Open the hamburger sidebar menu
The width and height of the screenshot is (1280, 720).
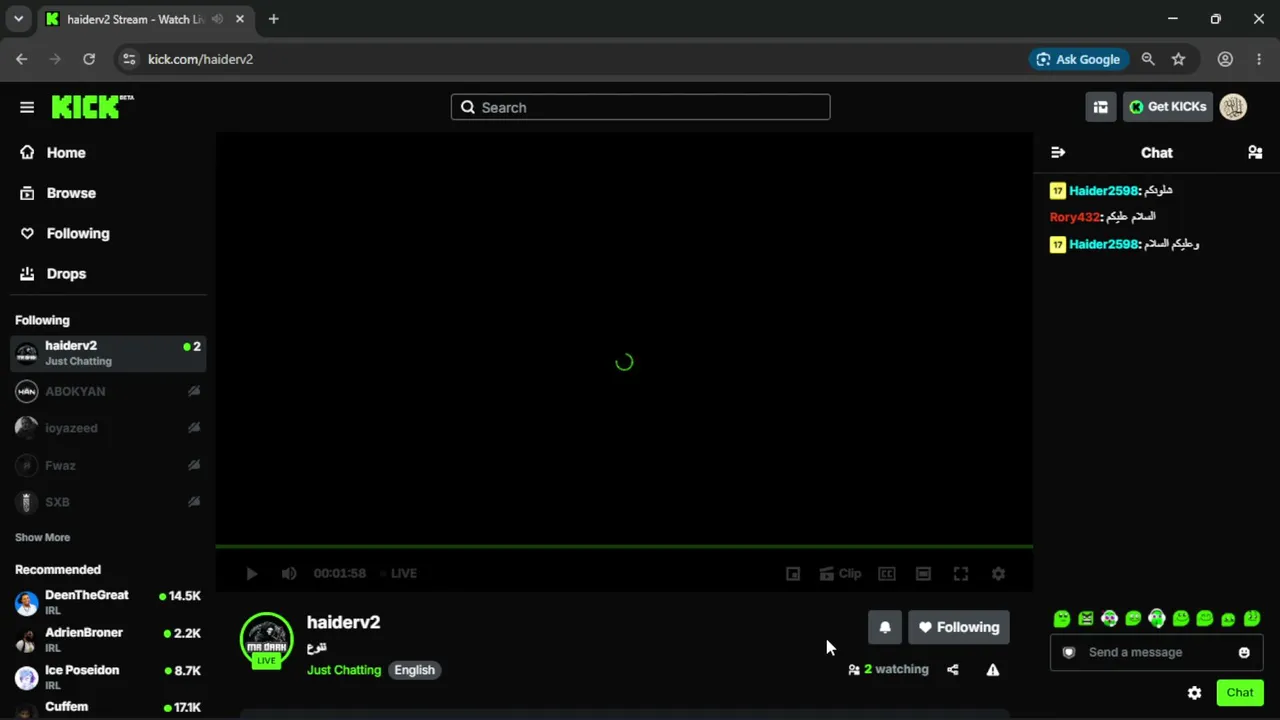click(x=27, y=107)
